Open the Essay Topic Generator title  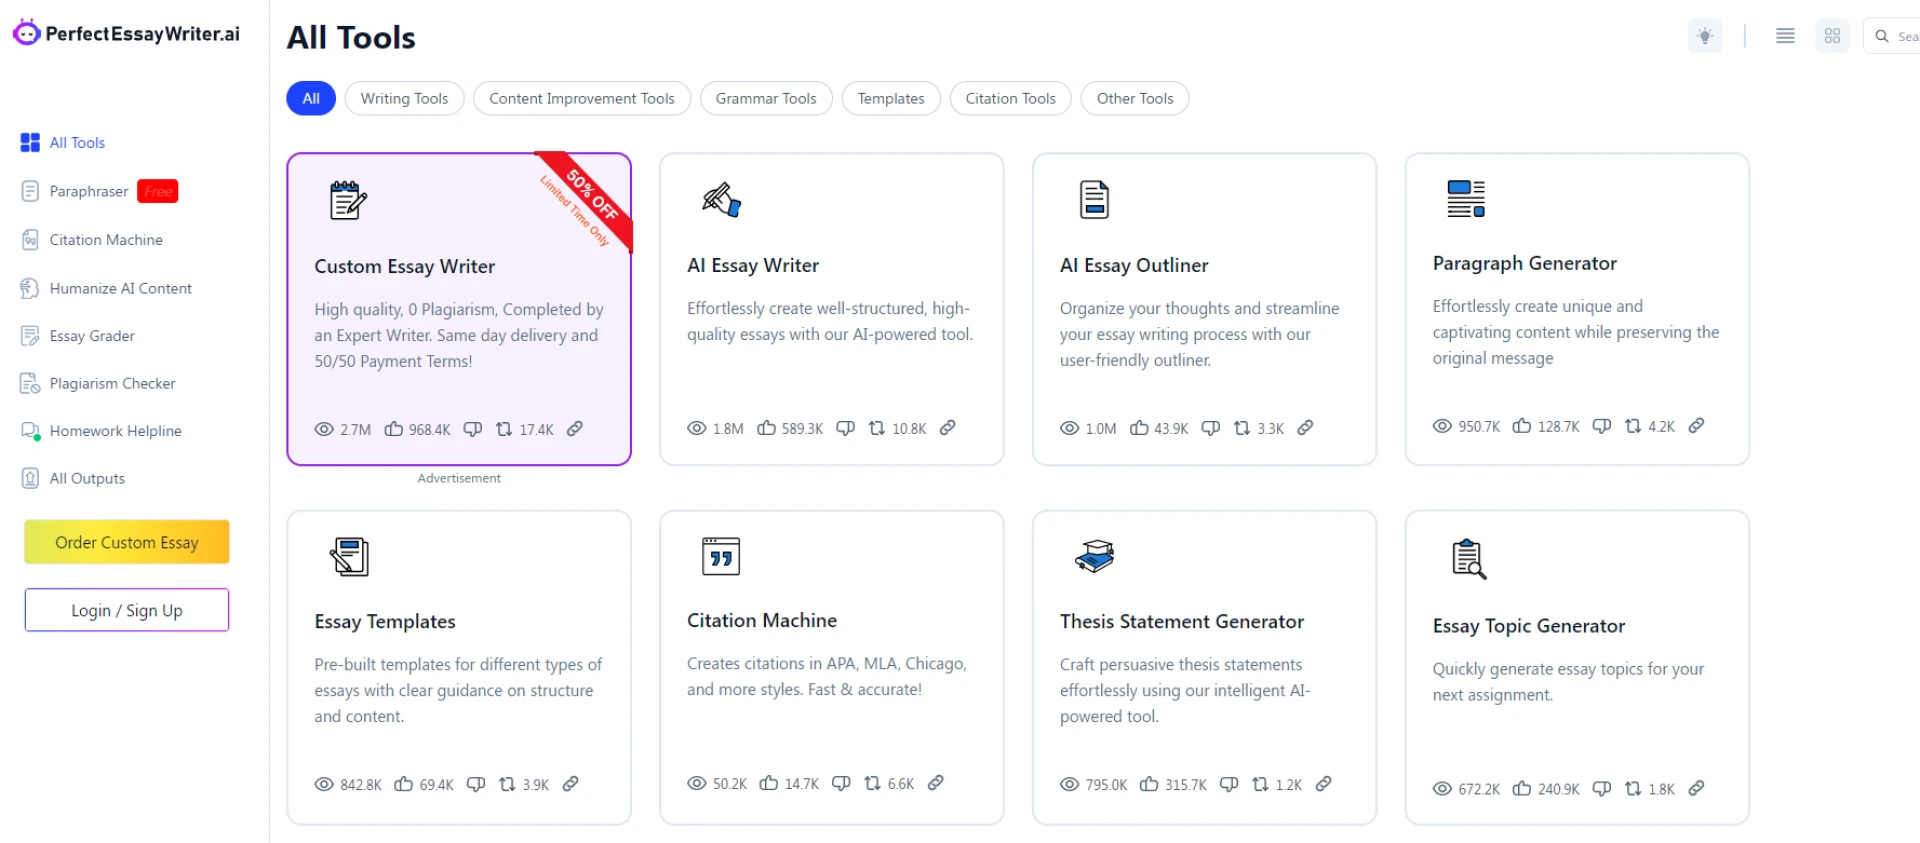[1529, 626]
